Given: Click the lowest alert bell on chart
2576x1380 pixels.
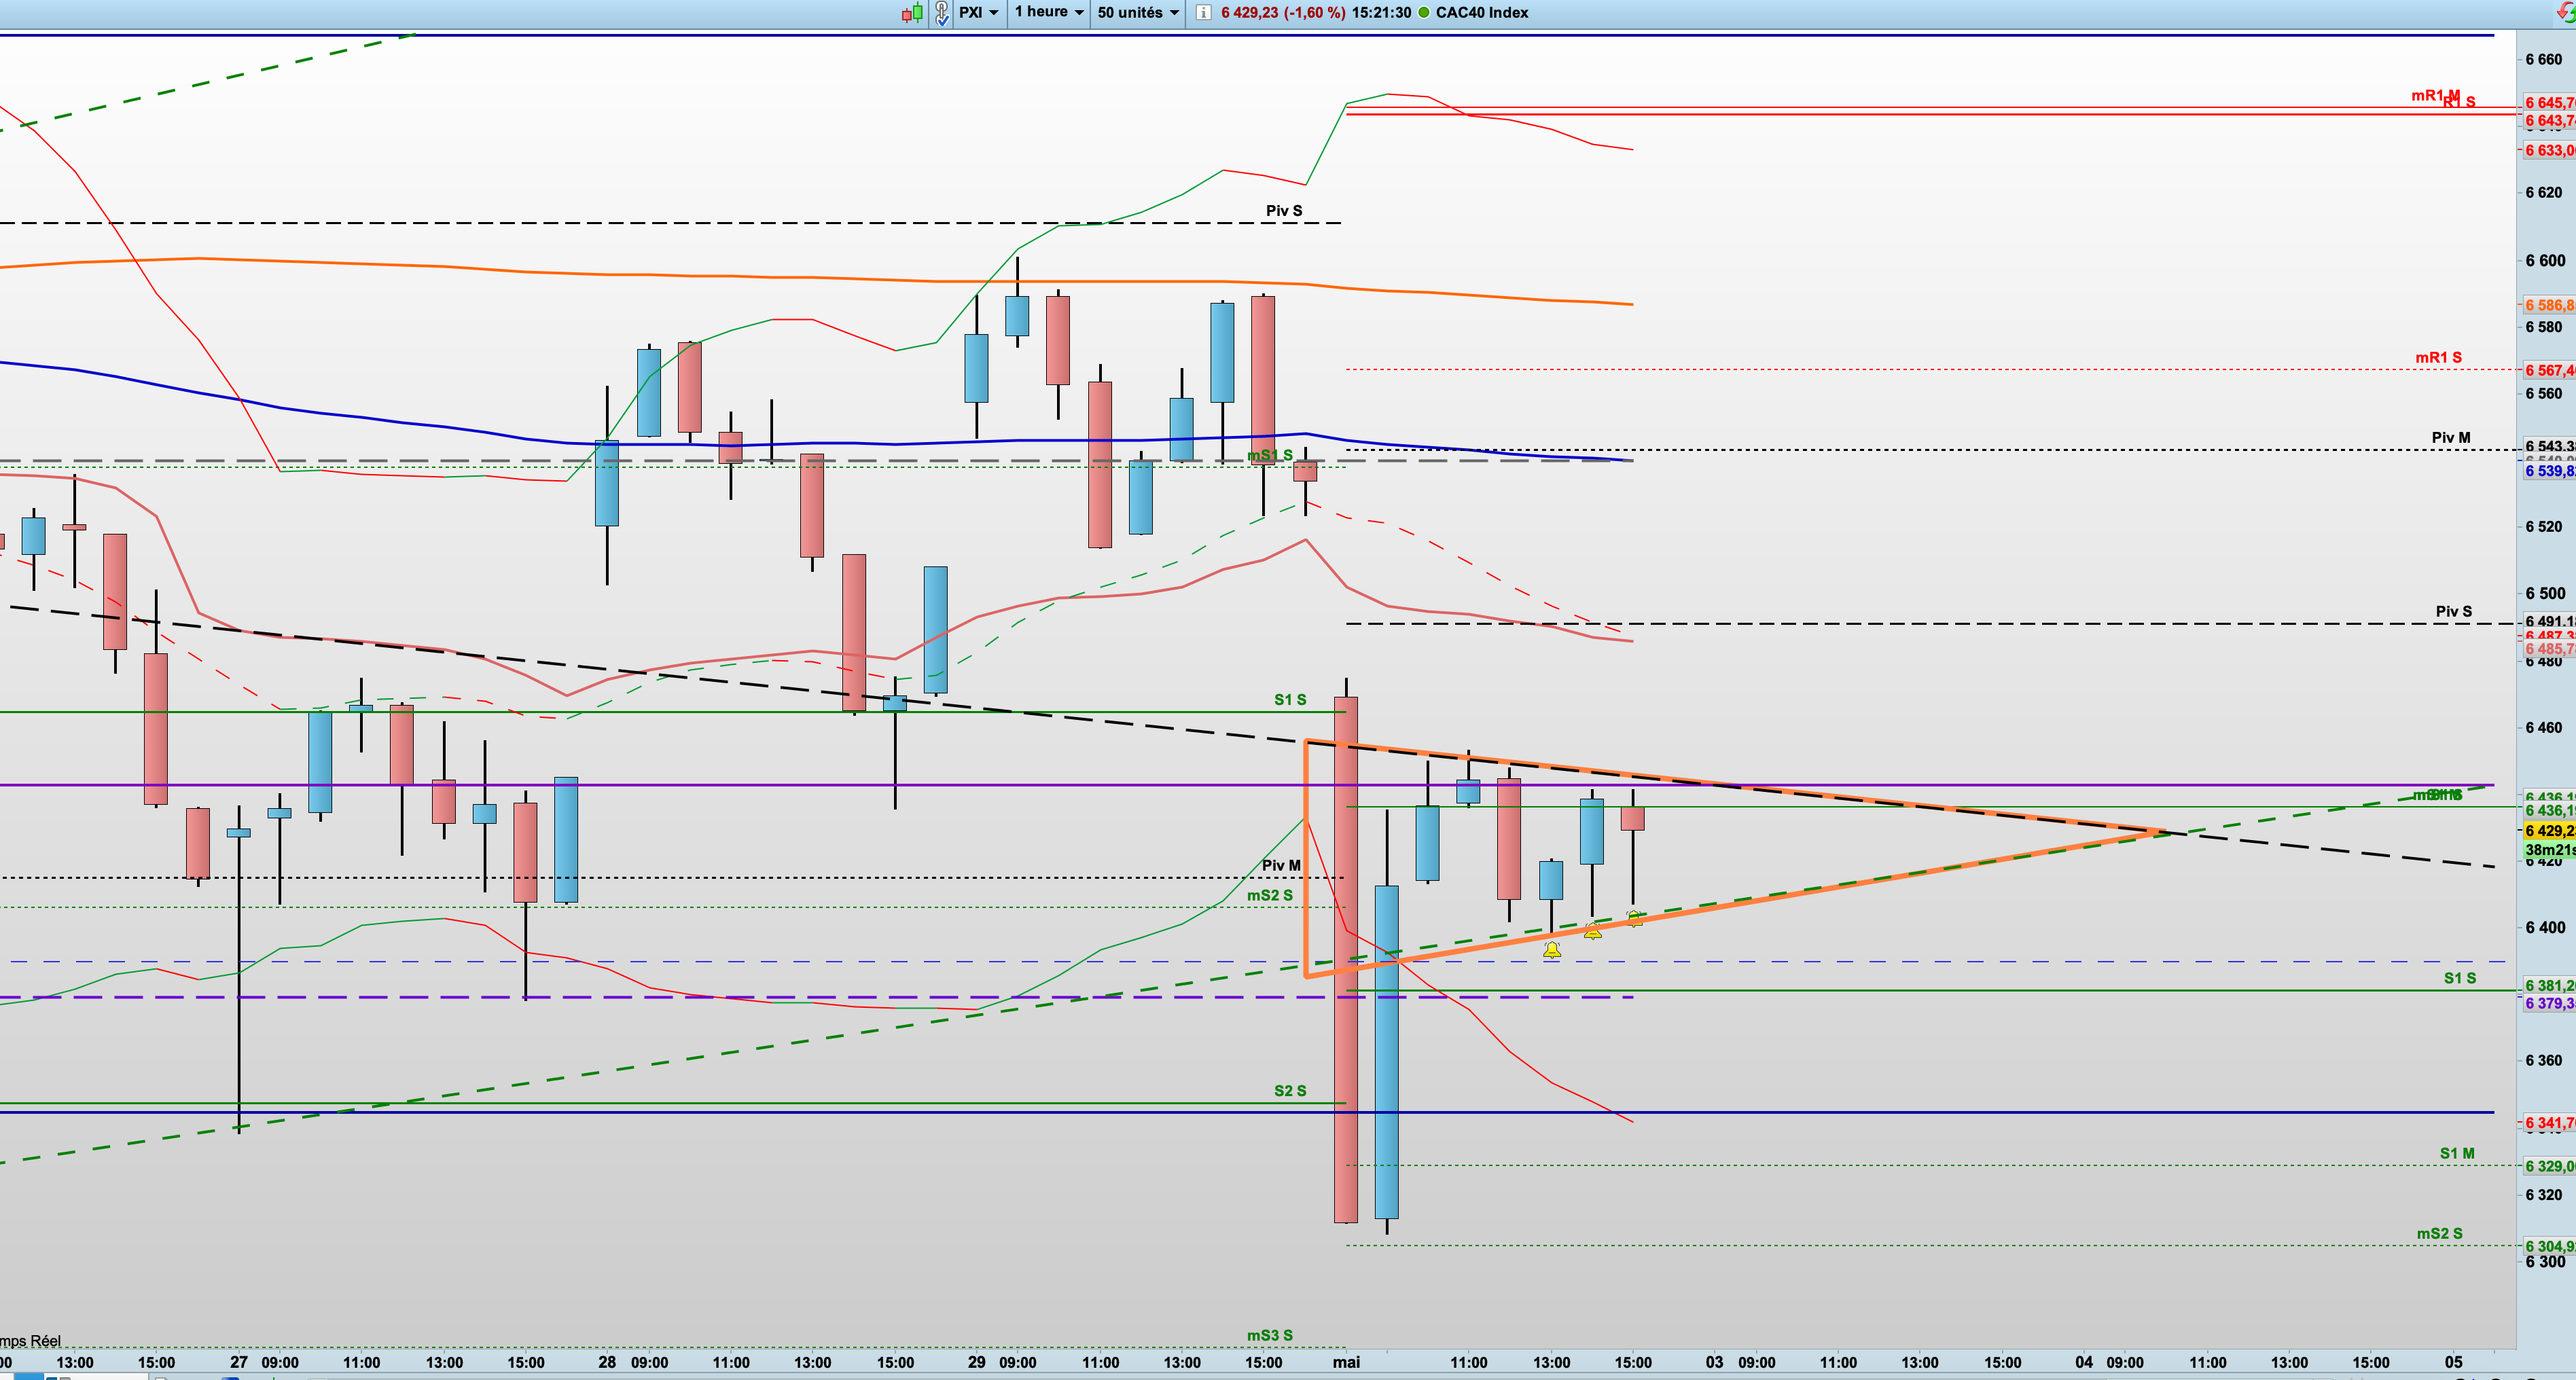Looking at the screenshot, I should tap(1552, 950).
